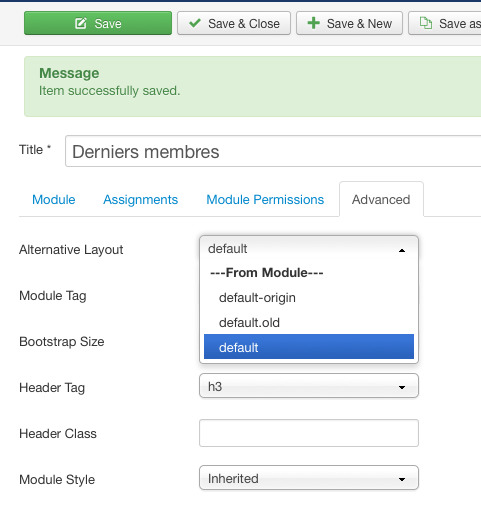Switch to the Module tab
Screen dimensions: 481x506
tap(54, 200)
